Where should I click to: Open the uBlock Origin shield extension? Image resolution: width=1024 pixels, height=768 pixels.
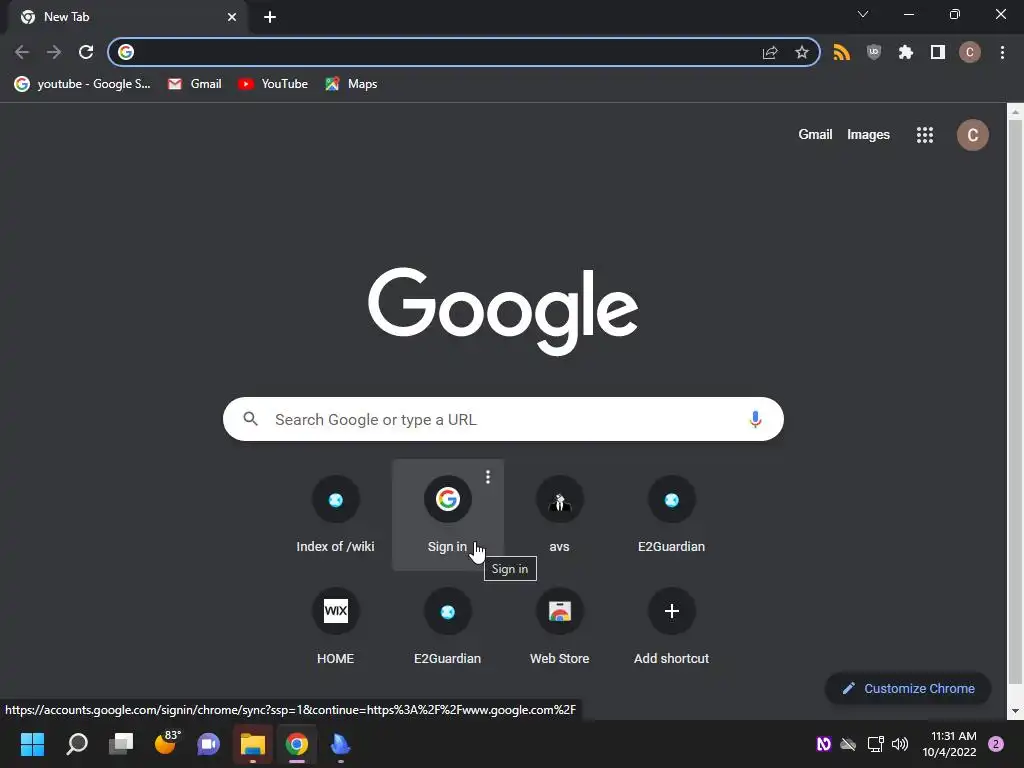[x=874, y=52]
